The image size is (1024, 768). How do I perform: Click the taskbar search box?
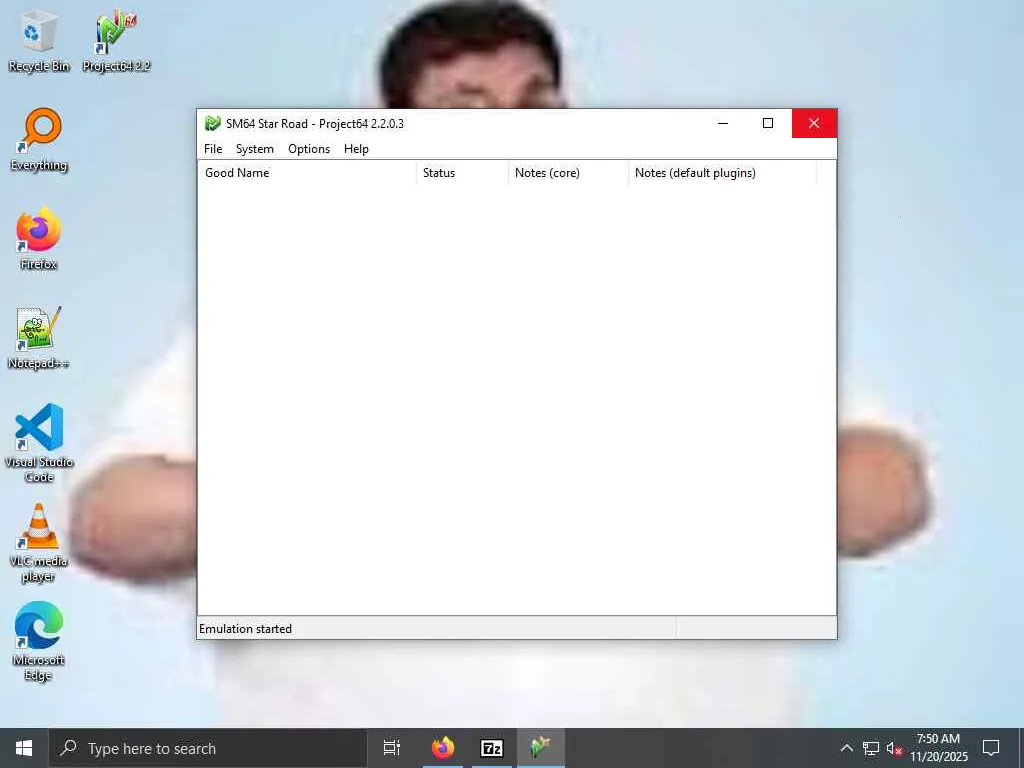208,748
